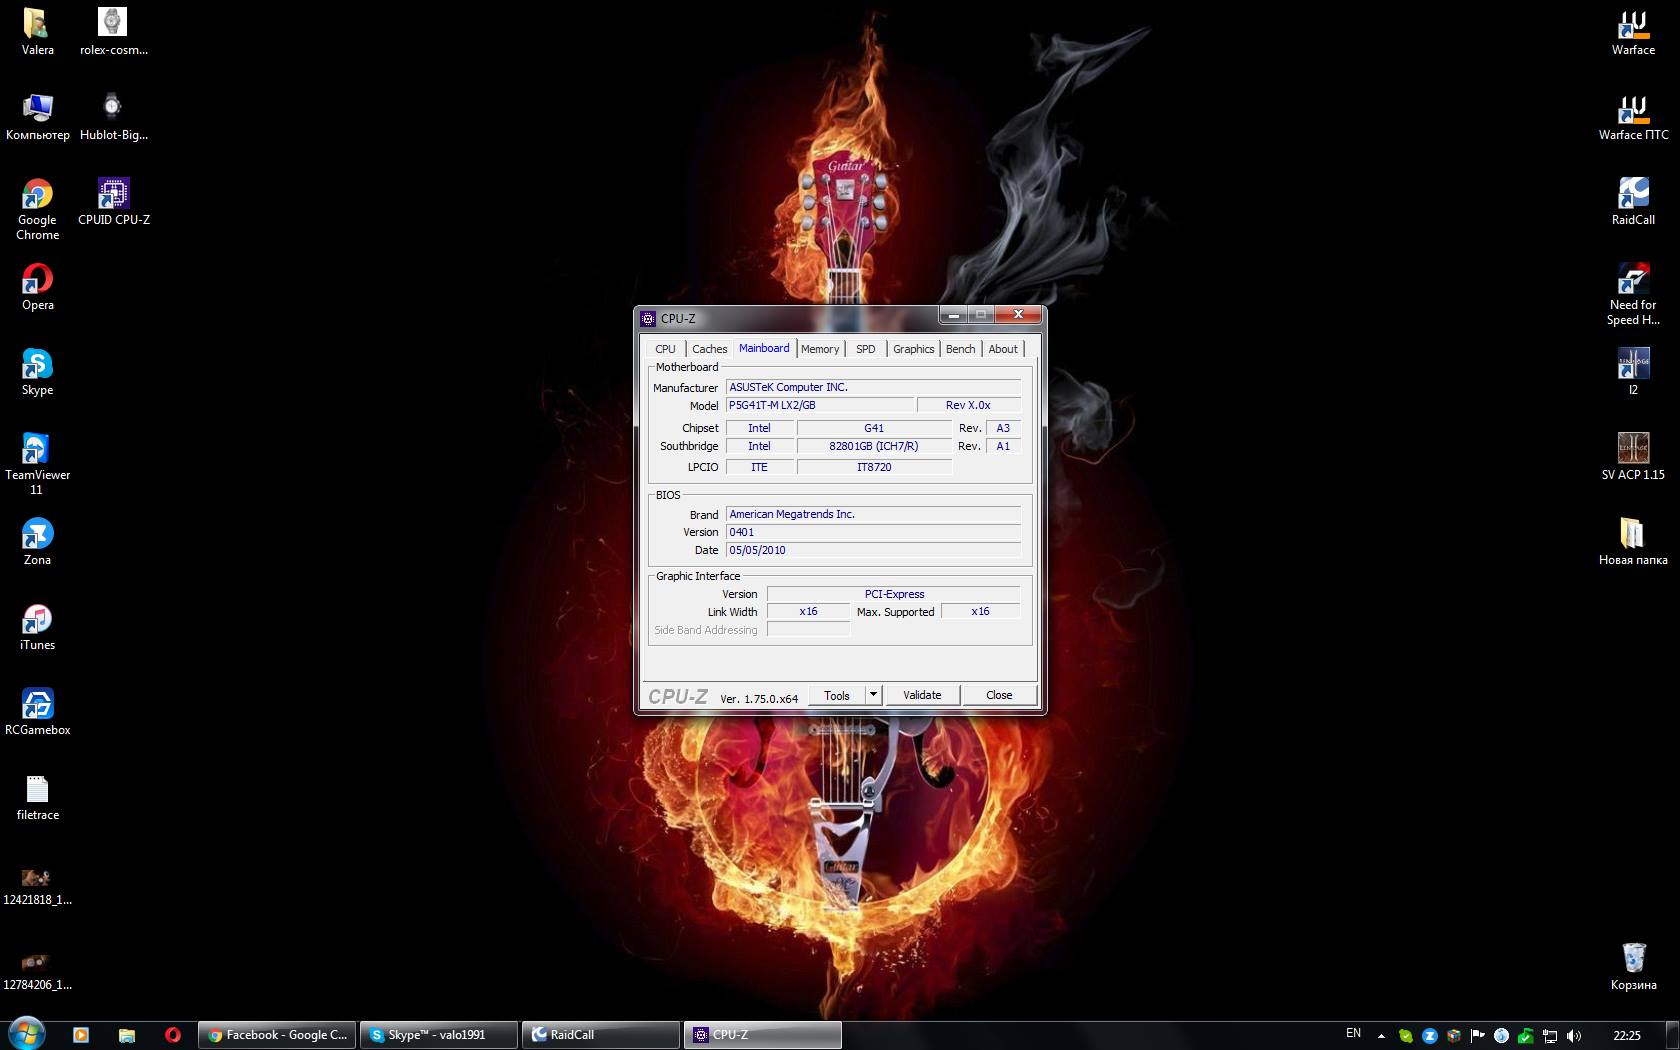Select the Bench tab
Viewport: 1680px width, 1050px height.
pos(960,349)
